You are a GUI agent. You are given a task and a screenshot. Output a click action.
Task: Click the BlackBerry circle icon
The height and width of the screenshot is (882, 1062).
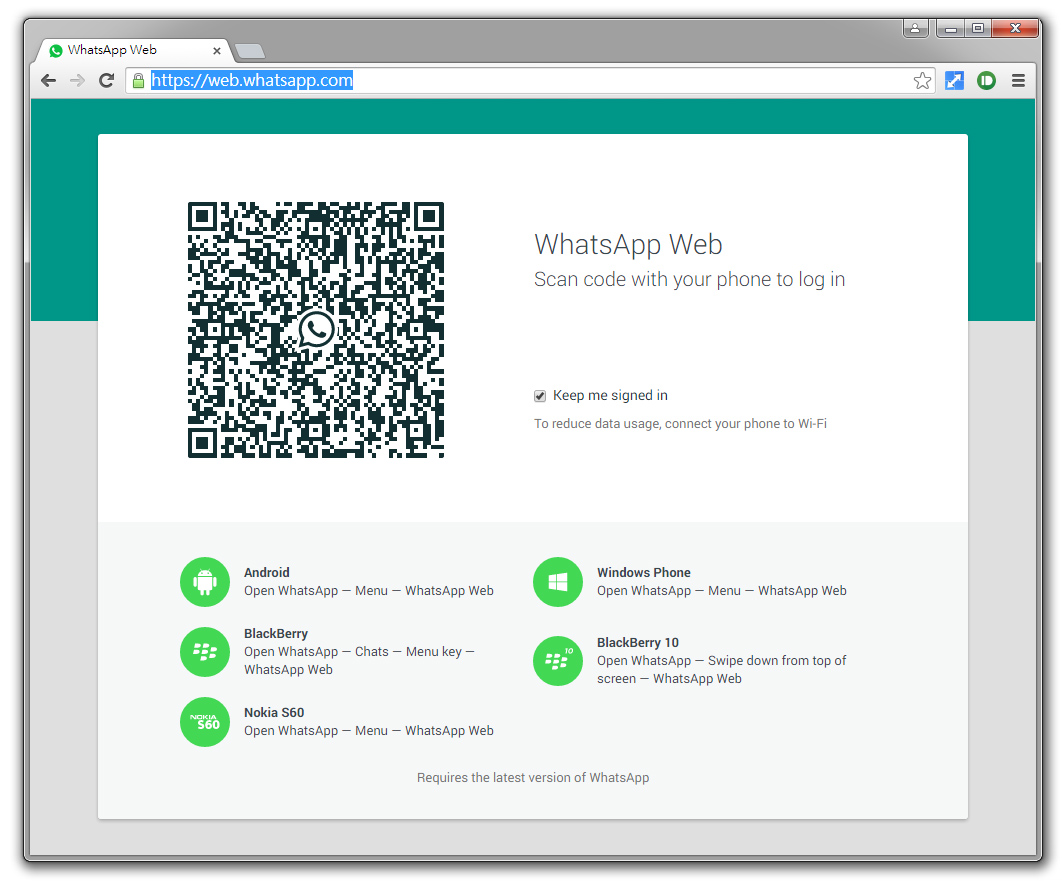point(205,652)
